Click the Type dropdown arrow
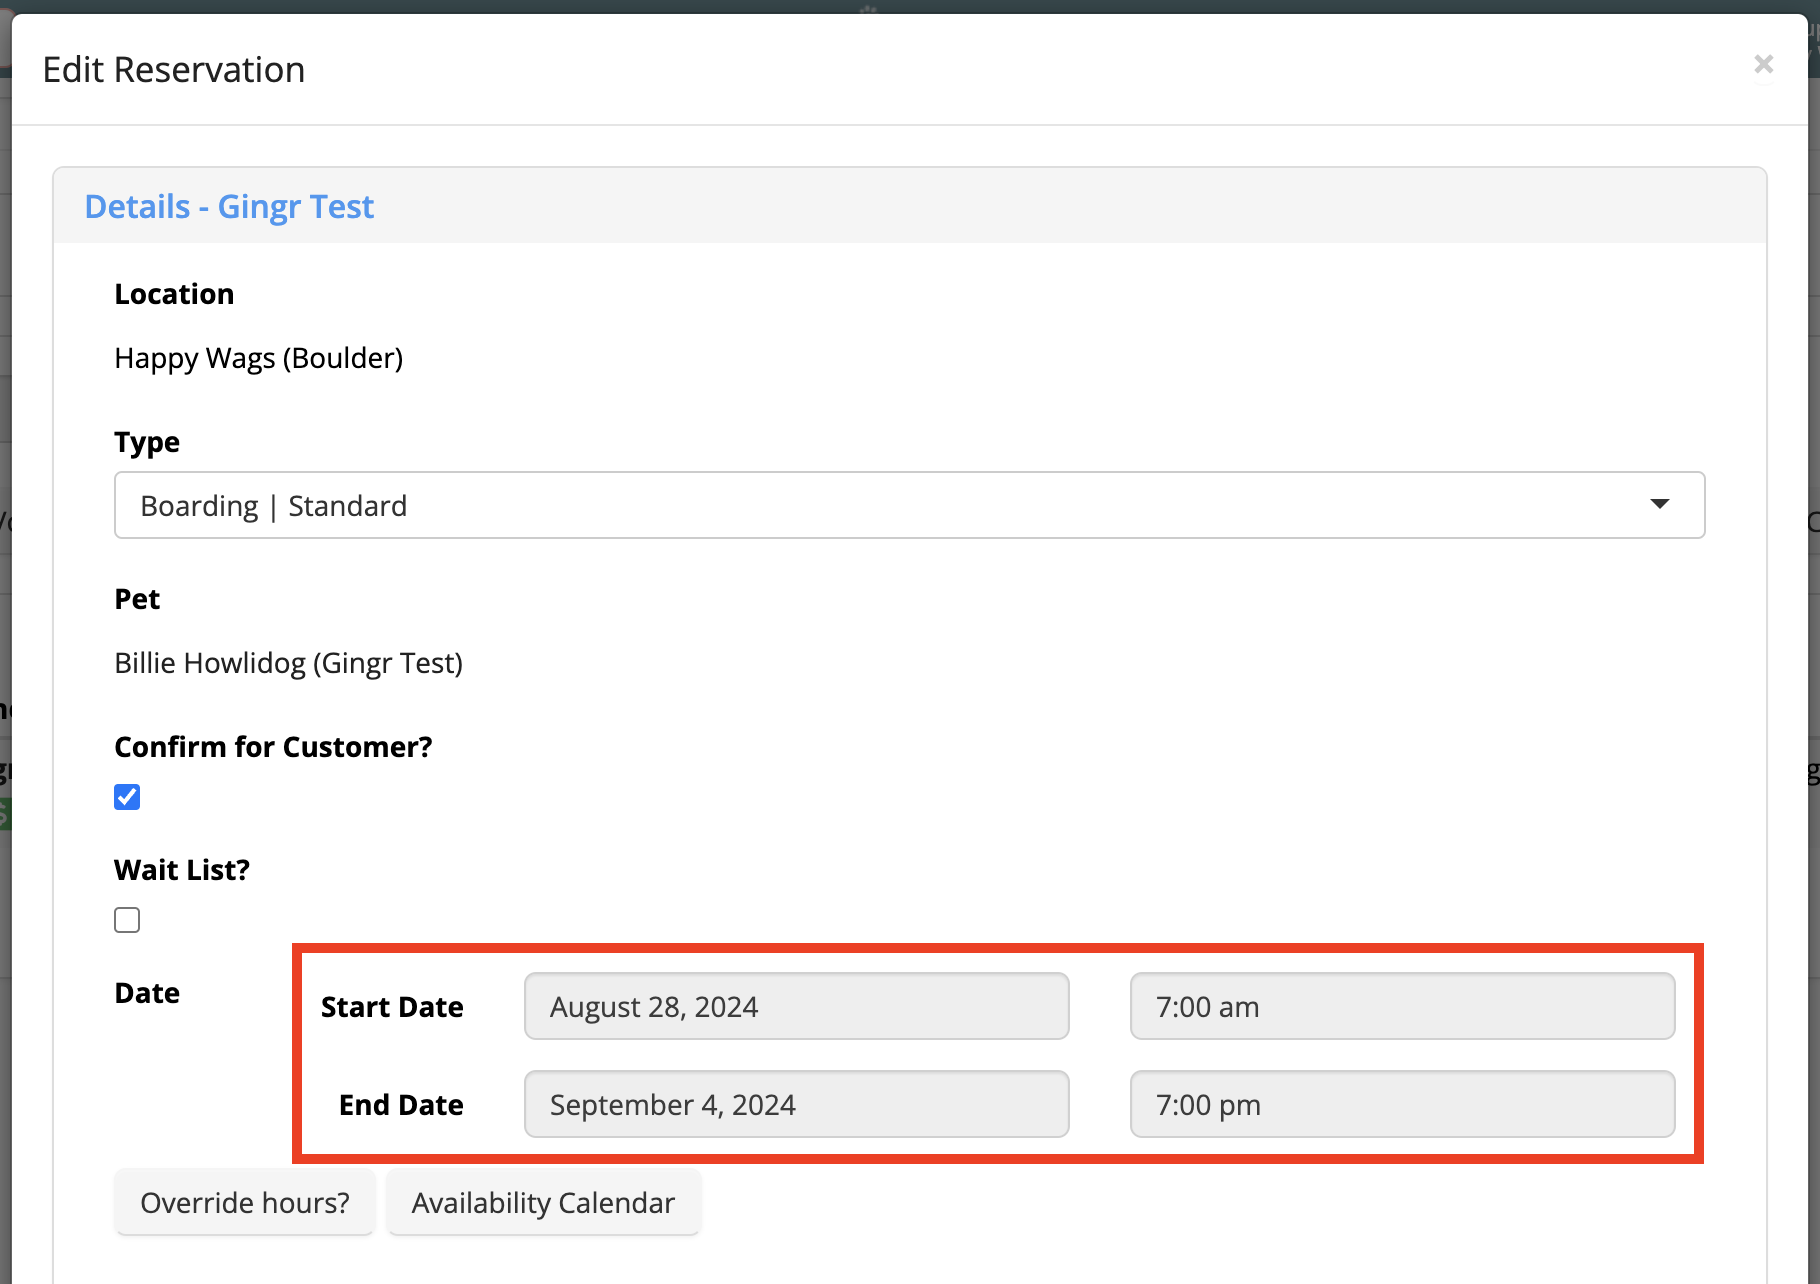1820x1284 pixels. coord(1659,504)
